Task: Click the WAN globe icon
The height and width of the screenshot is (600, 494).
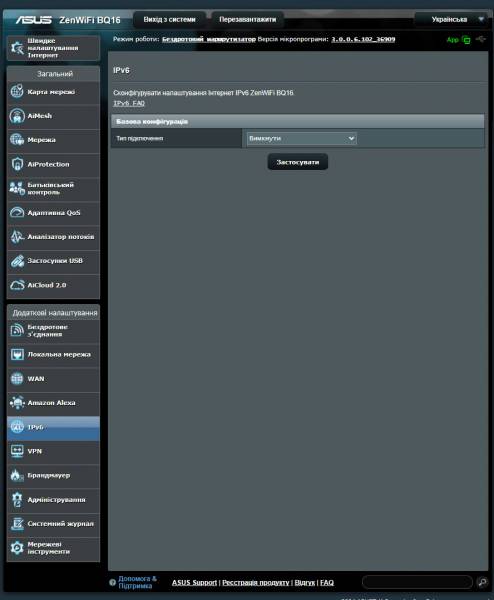Action: coord(17,378)
